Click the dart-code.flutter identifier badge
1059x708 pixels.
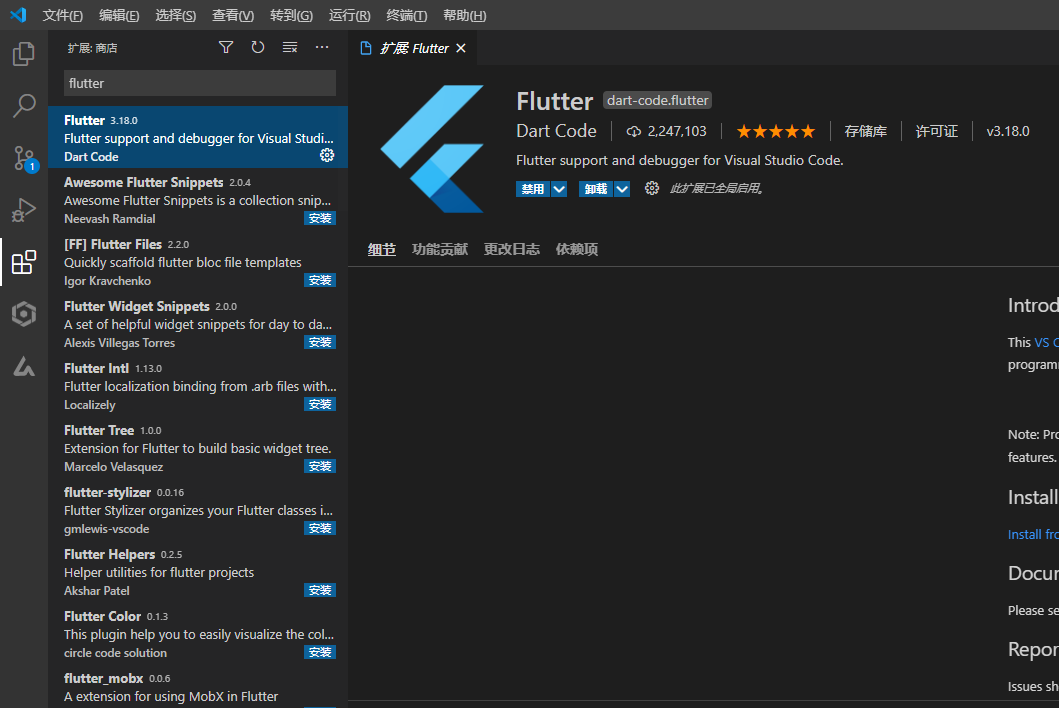657,101
